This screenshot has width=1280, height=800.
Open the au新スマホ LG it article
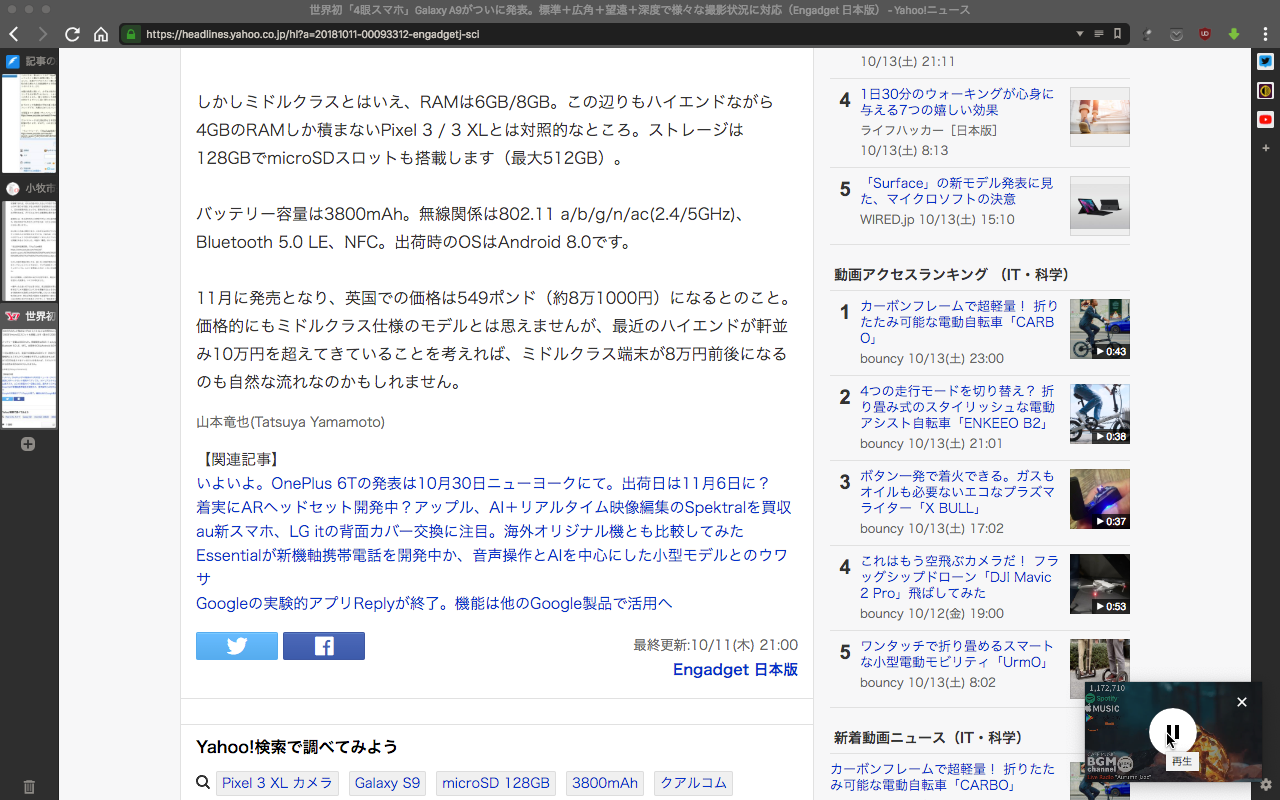coord(470,531)
